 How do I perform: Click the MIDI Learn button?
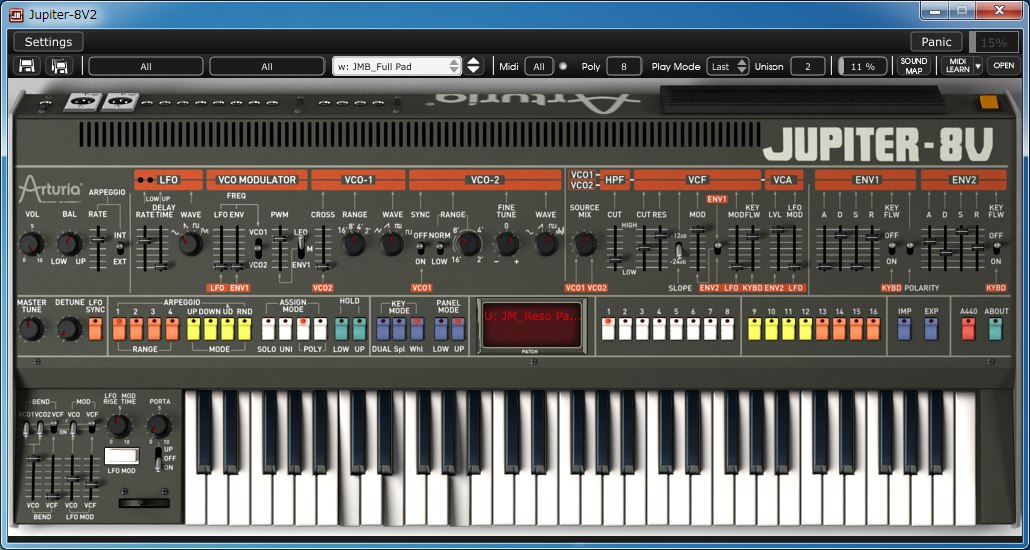tap(957, 66)
